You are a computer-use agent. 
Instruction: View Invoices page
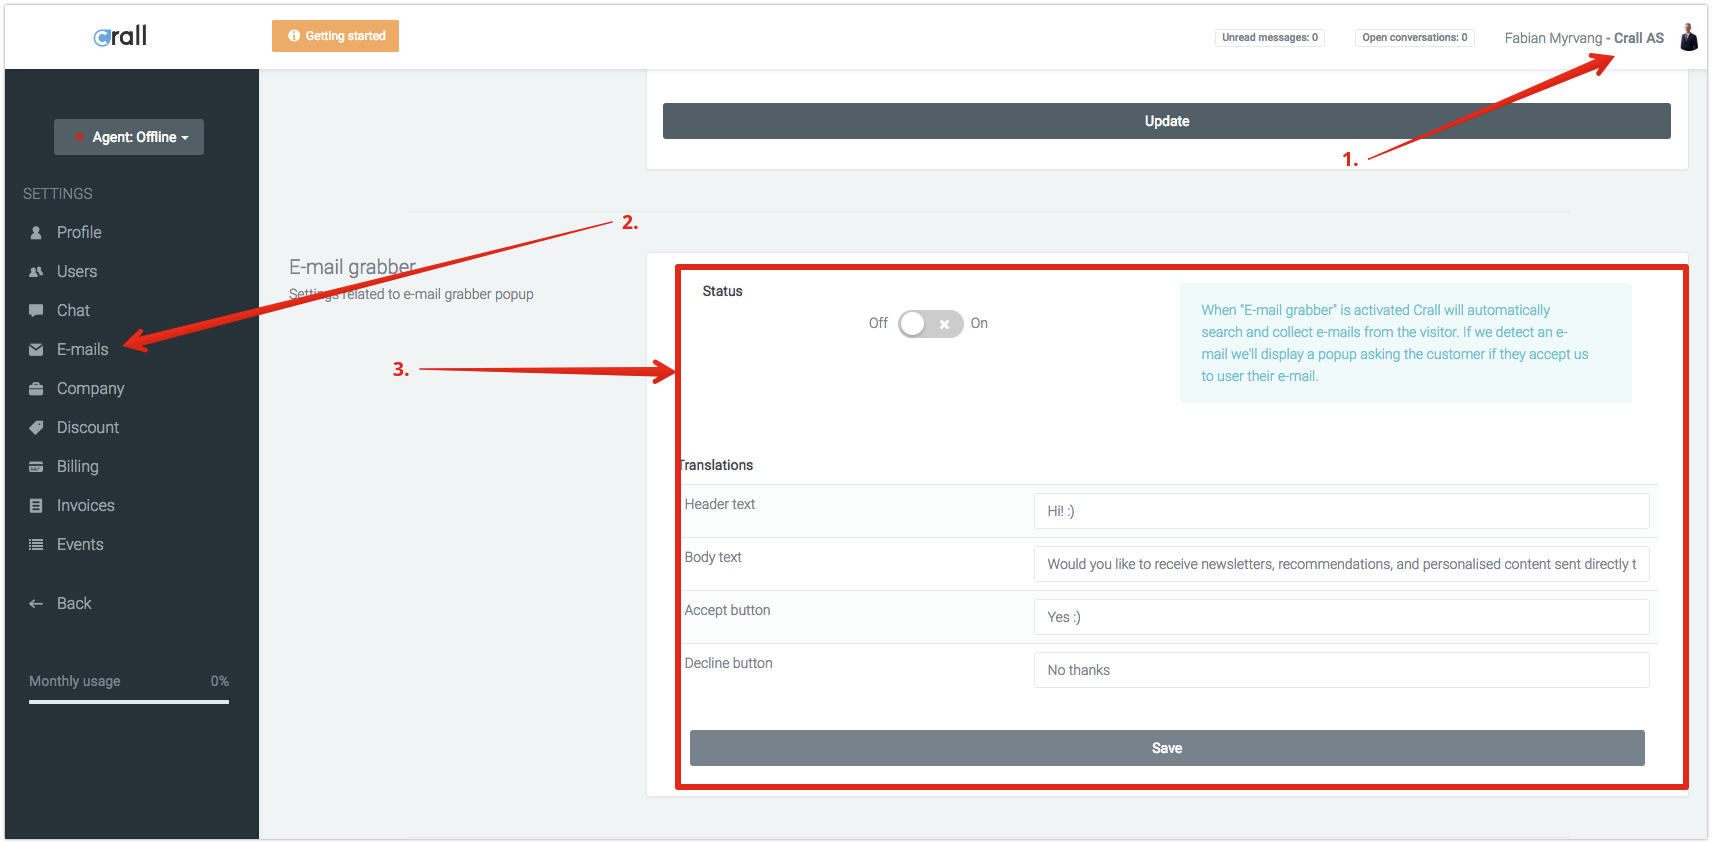click(x=86, y=506)
